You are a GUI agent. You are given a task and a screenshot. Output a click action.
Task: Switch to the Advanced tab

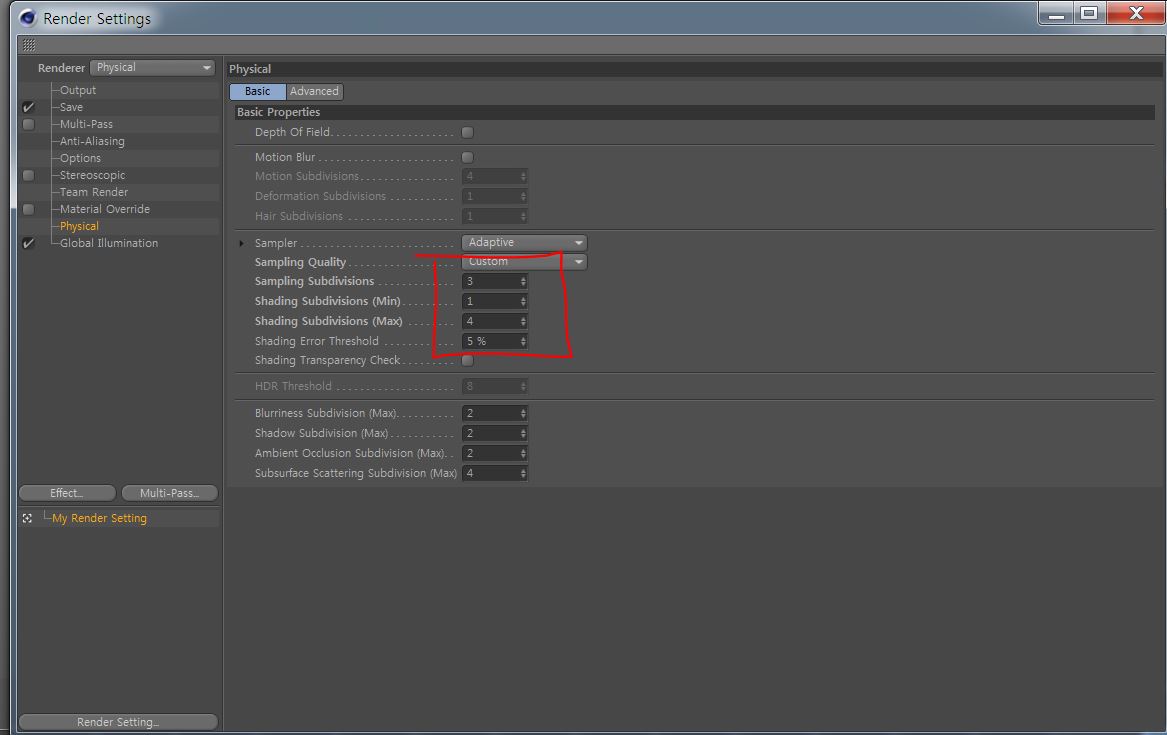pos(314,91)
